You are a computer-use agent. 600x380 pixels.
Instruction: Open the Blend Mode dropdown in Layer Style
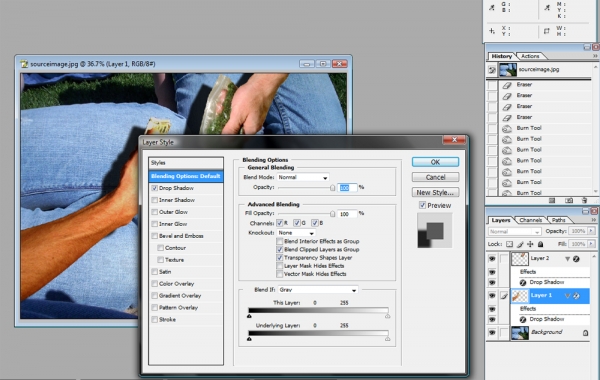(303, 178)
